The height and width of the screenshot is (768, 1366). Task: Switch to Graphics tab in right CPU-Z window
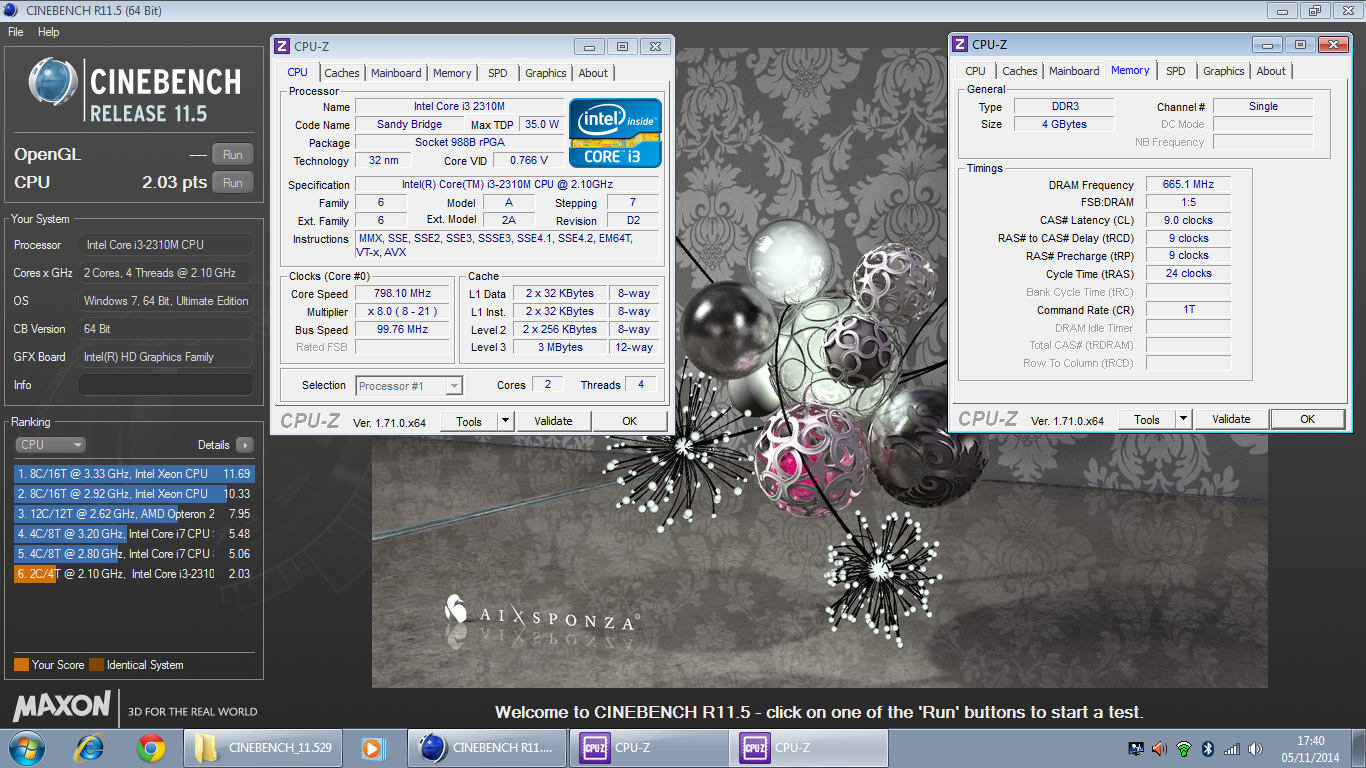point(1224,71)
